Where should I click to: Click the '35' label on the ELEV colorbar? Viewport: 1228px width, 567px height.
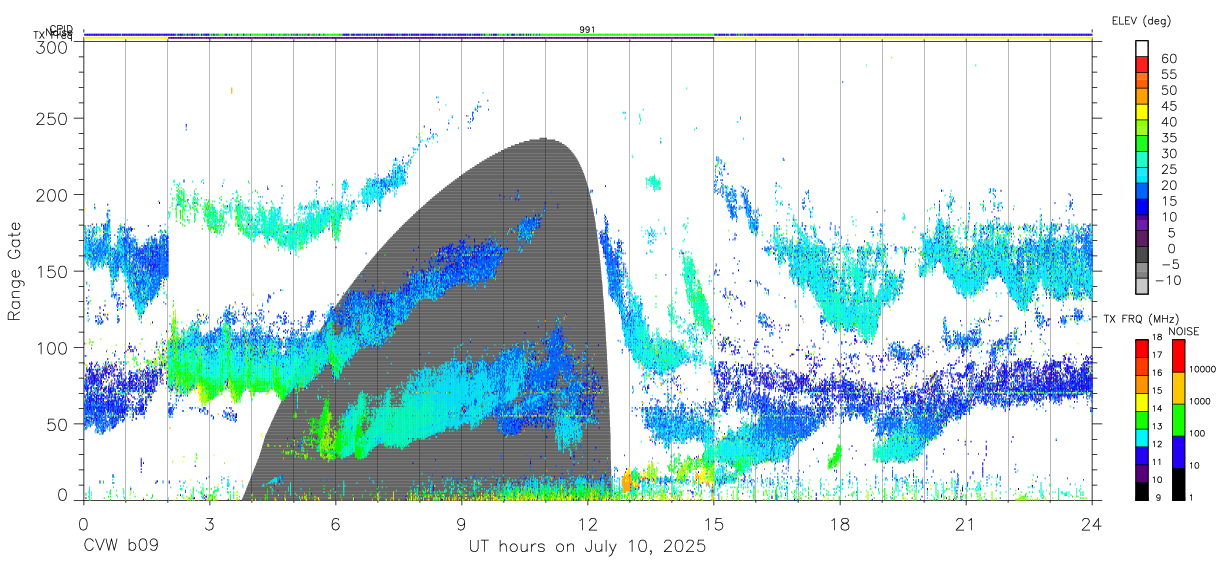[x=1169, y=138]
